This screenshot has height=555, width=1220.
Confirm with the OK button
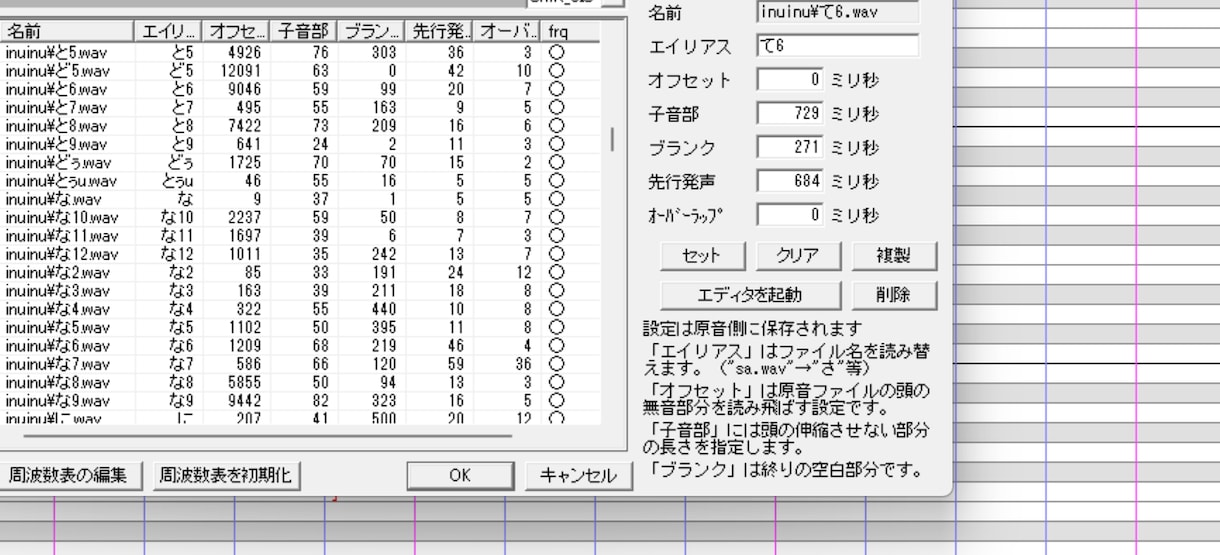pyautogui.click(x=459, y=475)
